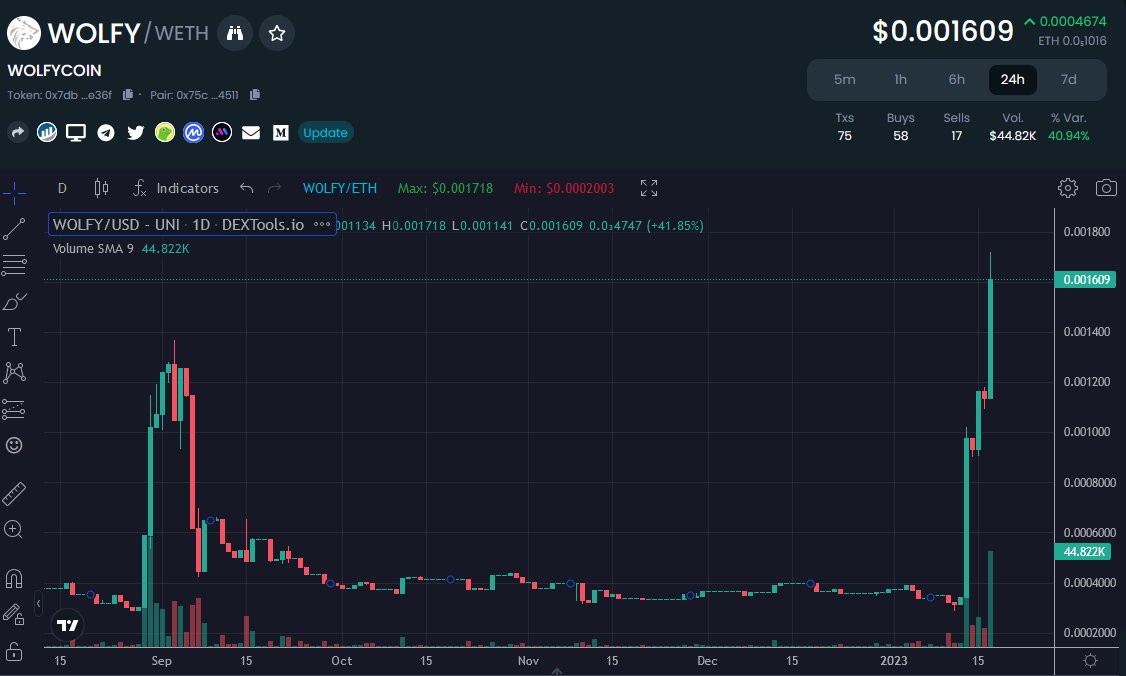The height and width of the screenshot is (676, 1126).
Task: Take a chart snapshot with camera icon
Action: 1106,188
